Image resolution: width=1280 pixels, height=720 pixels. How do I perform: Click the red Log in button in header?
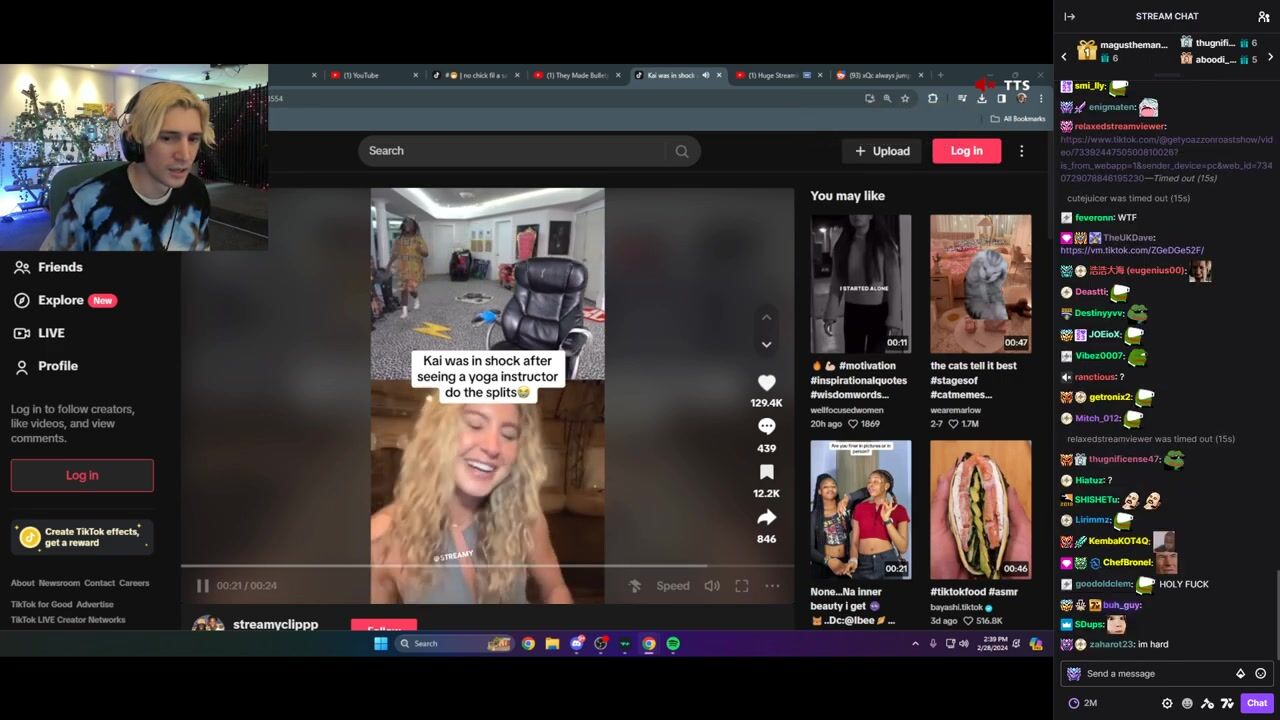tap(966, 151)
